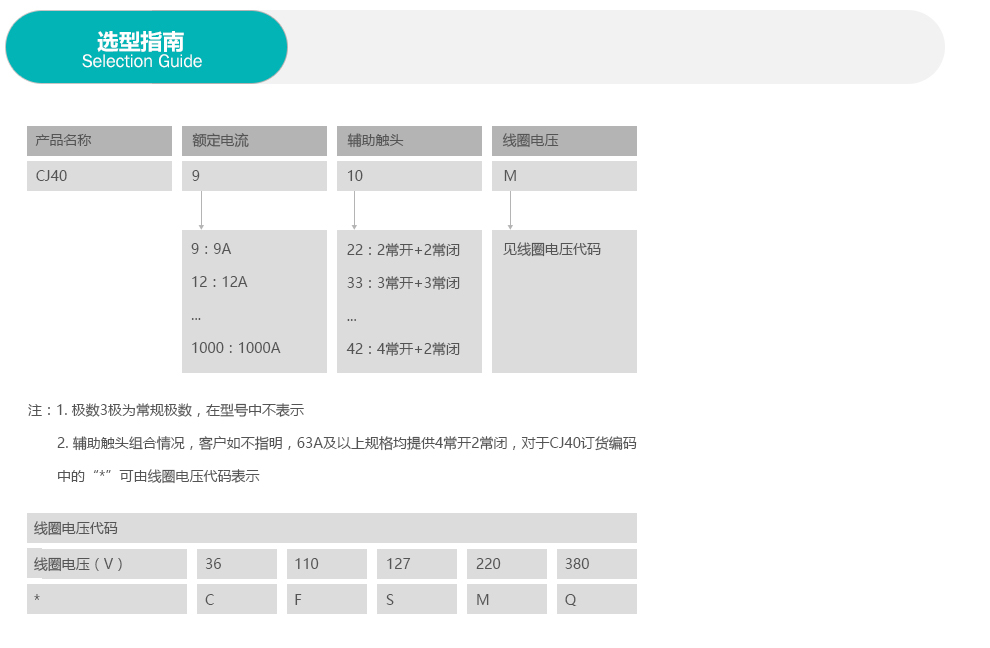Click the text 12：12A
Viewport: 990px width, 648px height.
point(219,282)
